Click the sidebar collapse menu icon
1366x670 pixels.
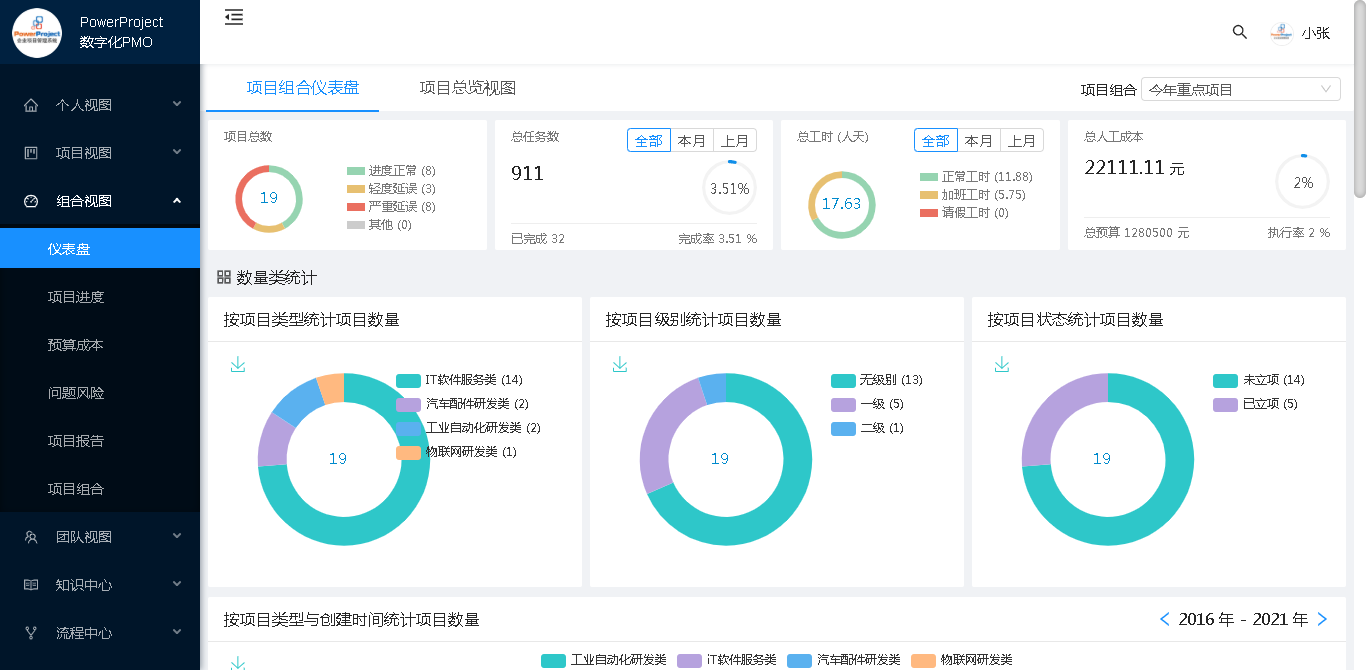pyautogui.click(x=234, y=17)
